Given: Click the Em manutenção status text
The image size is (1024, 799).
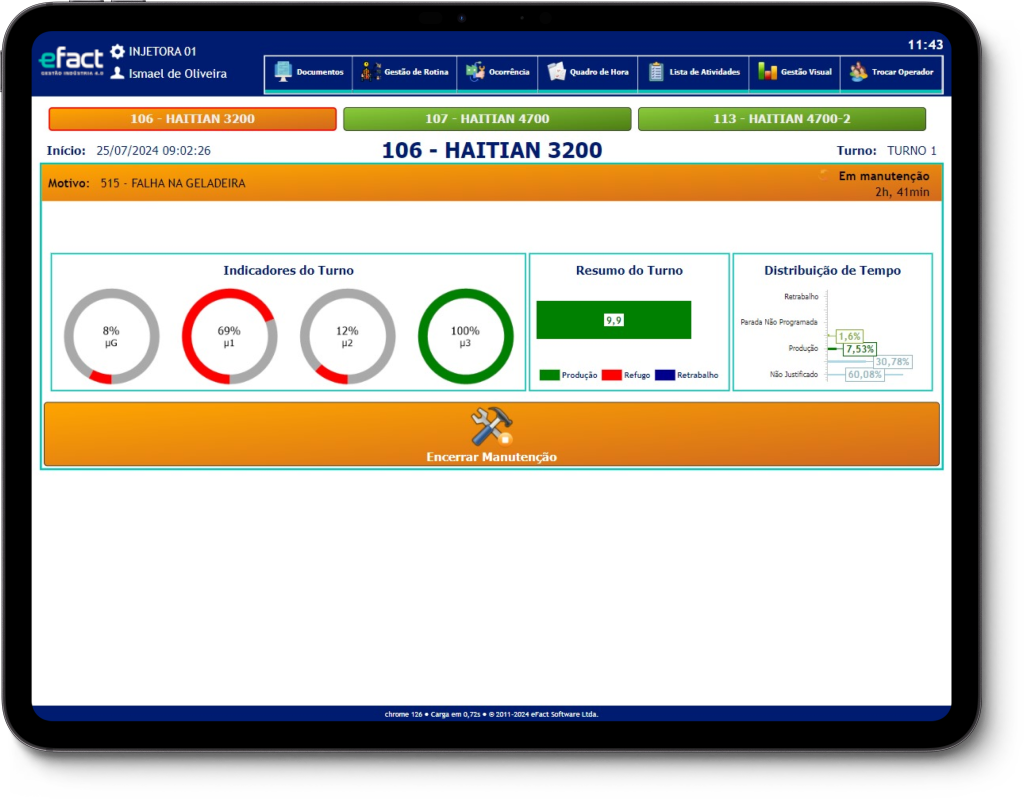Looking at the screenshot, I should [x=884, y=176].
